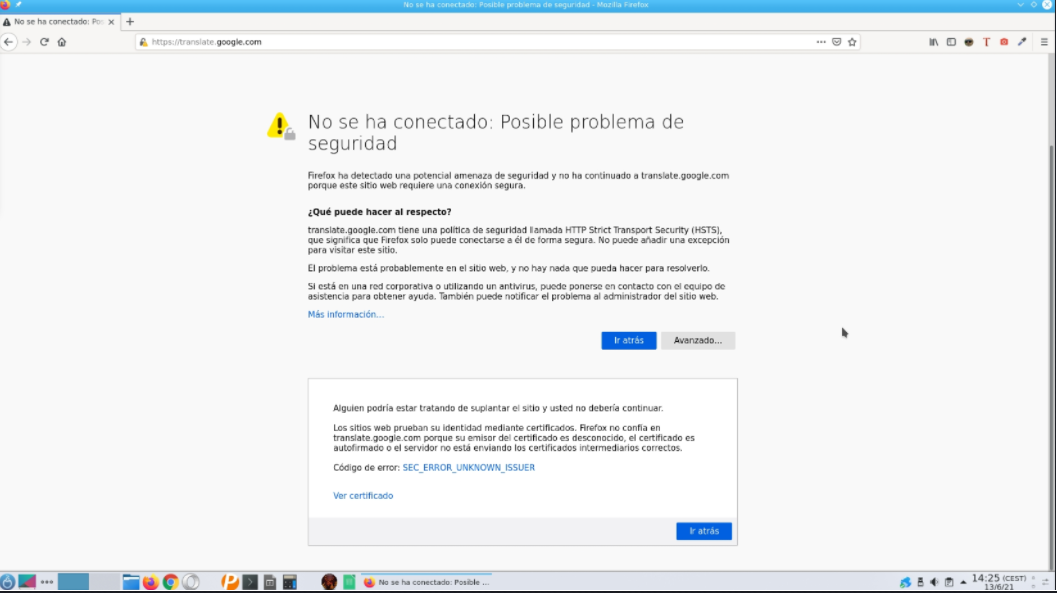Screen dimensions: 1057x593
Task: Click the blue cloud sync tray icon
Action: click(x=905, y=582)
